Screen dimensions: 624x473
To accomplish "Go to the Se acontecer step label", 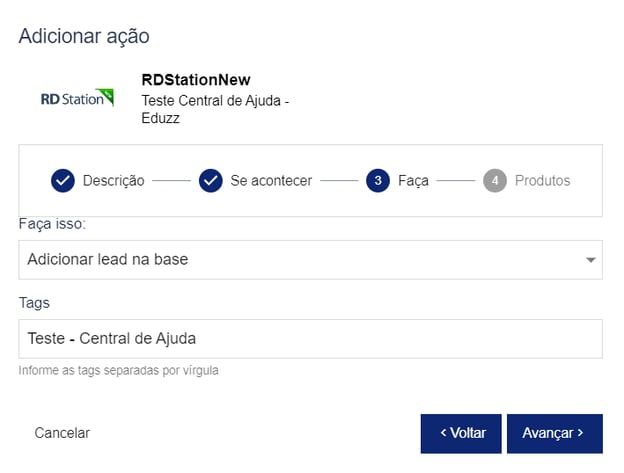I will (271, 181).
